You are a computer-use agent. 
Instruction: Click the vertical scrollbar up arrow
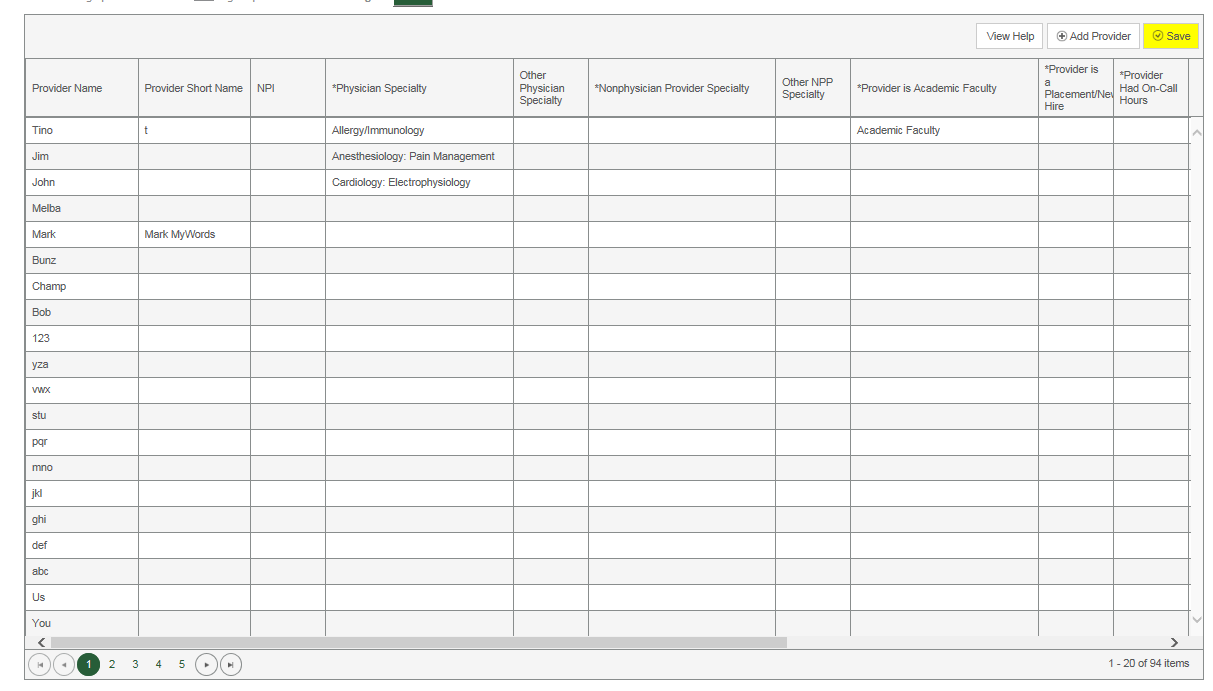click(1196, 132)
